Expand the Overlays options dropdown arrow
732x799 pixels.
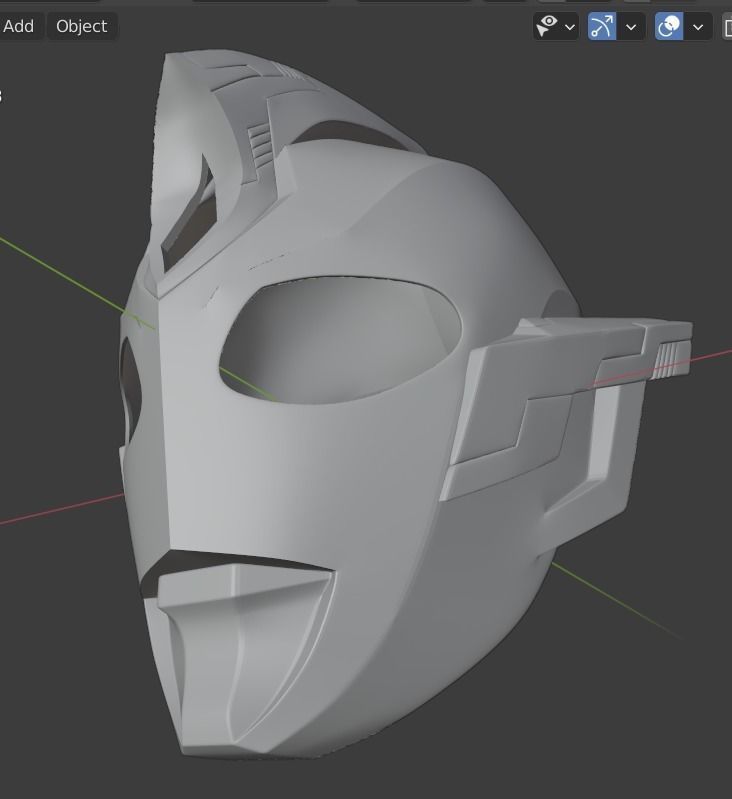(x=698, y=26)
